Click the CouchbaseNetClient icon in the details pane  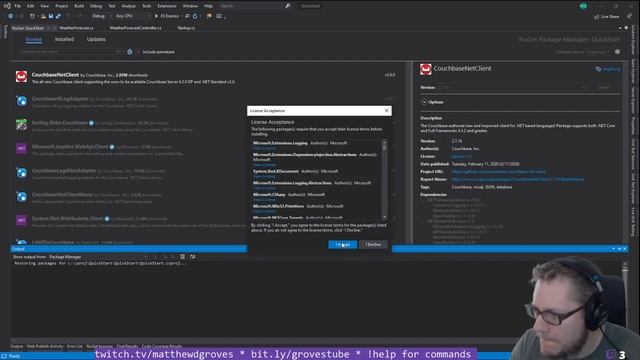[426, 69]
